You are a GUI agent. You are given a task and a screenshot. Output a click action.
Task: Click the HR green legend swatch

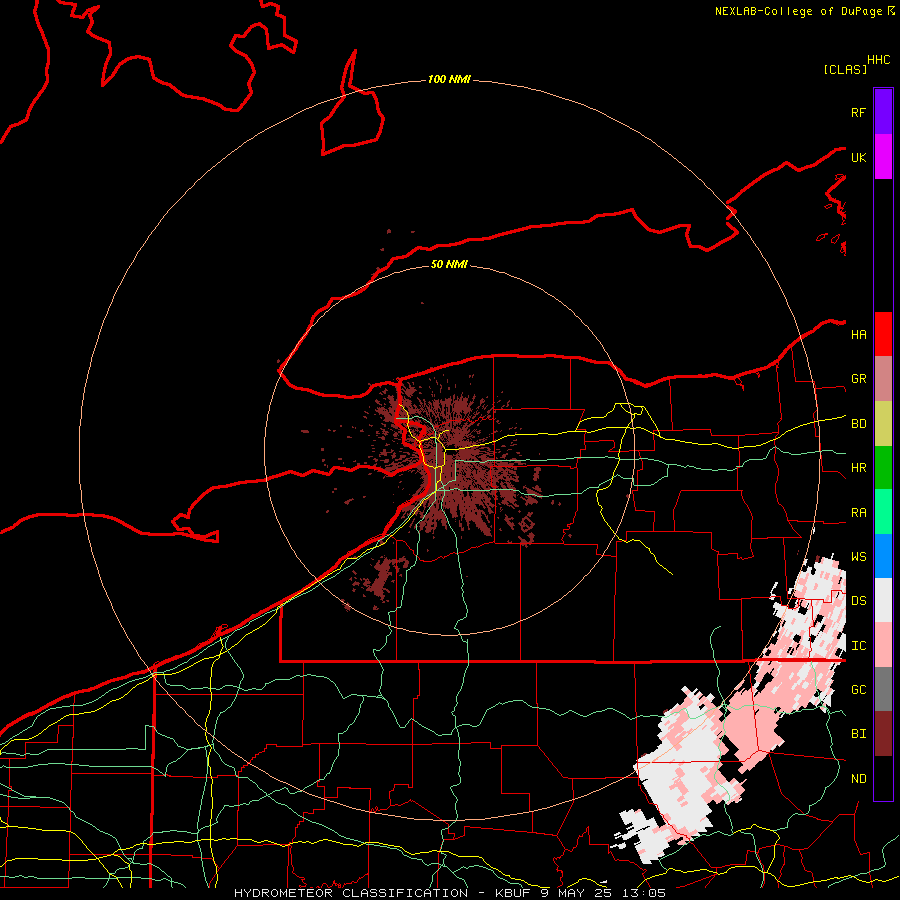click(x=883, y=468)
